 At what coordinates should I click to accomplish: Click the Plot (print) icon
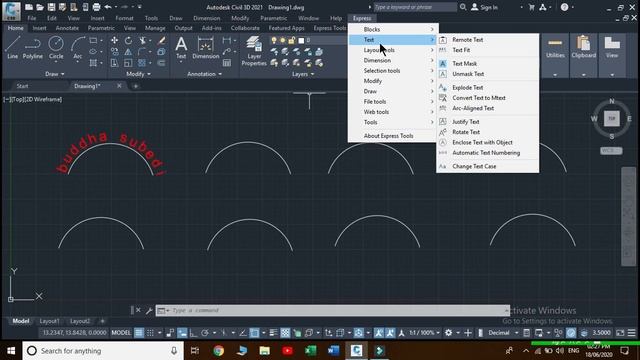96,7
